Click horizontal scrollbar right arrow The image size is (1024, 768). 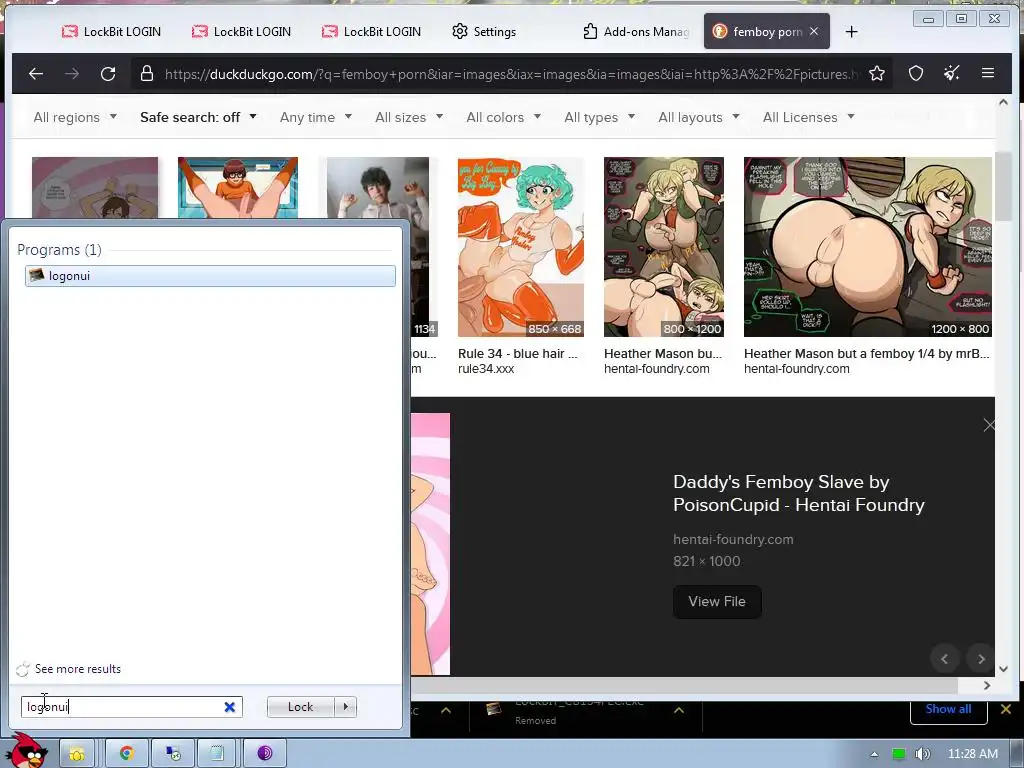[x=987, y=685]
